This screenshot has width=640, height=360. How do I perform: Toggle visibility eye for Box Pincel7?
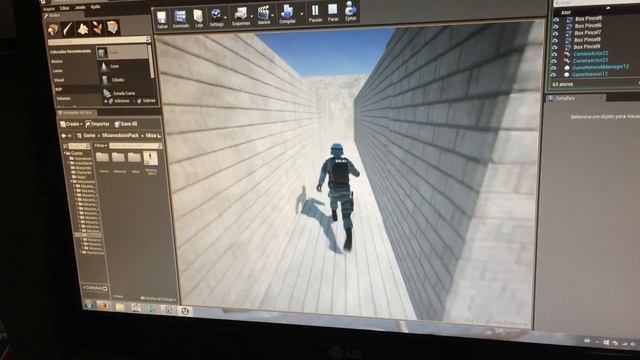click(556, 33)
